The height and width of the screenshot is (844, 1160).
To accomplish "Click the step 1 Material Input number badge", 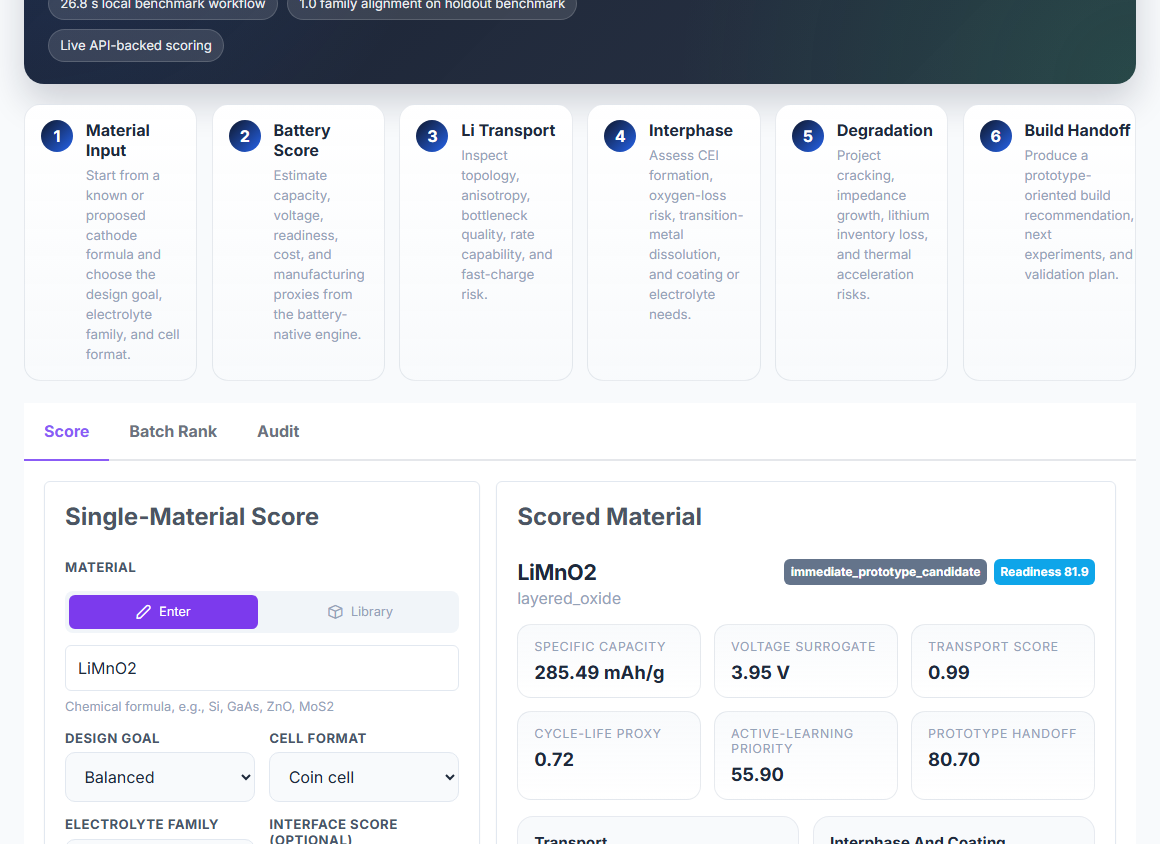I will (57, 136).
